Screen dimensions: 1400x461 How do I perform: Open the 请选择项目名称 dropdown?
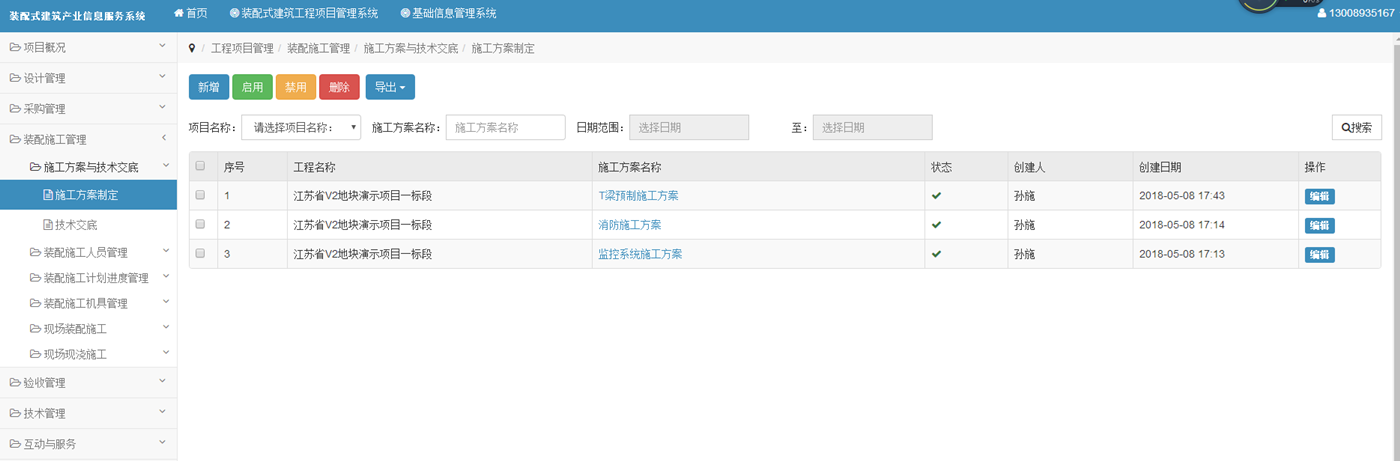coord(301,128)
